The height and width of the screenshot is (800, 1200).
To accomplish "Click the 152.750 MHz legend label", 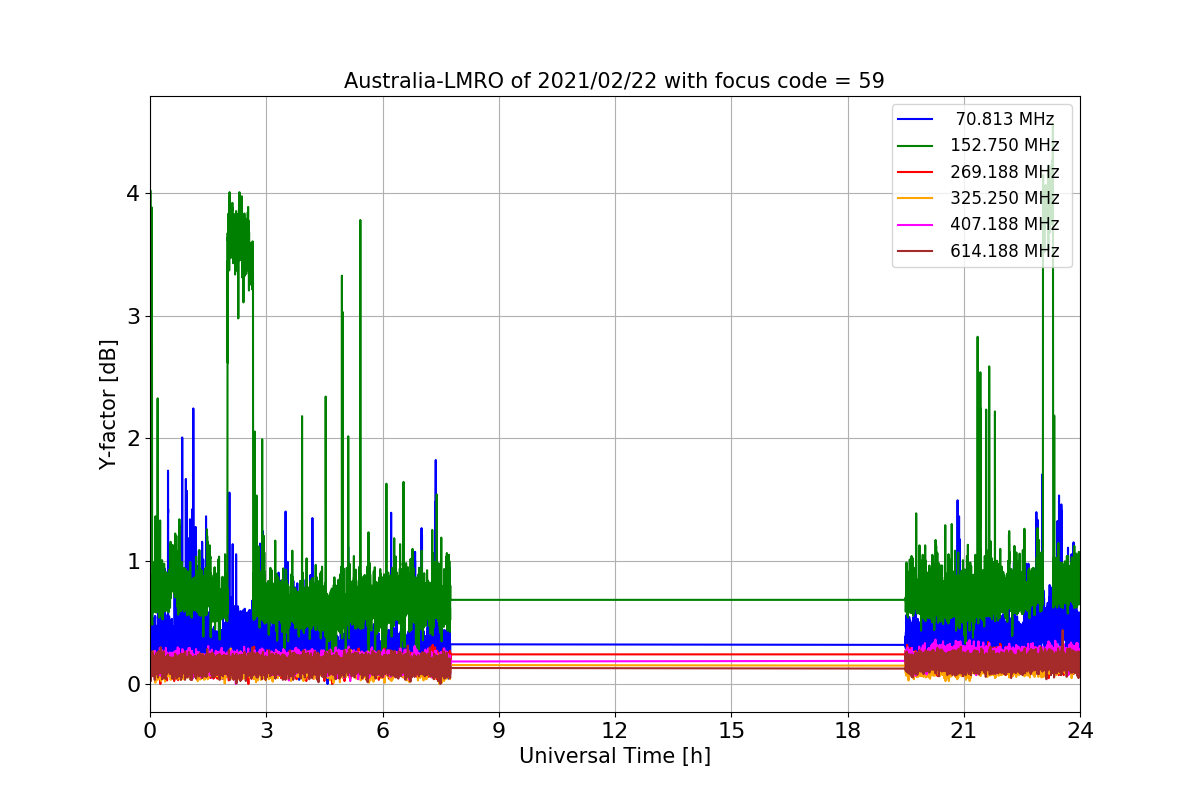I will [1005, 145].
